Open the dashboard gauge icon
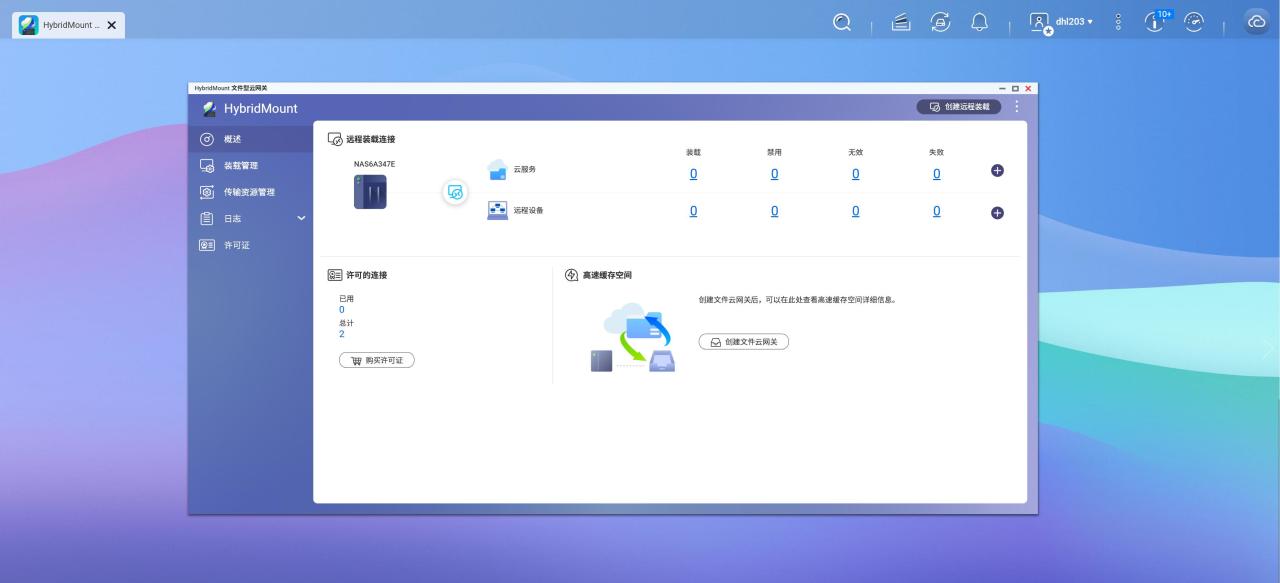 (x=1194, y=21)
